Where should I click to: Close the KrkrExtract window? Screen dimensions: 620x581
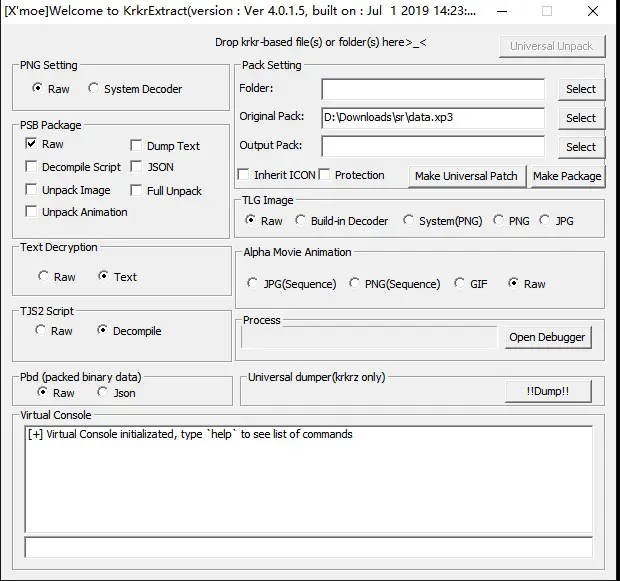pyautogui.click(x=593, y=11)
